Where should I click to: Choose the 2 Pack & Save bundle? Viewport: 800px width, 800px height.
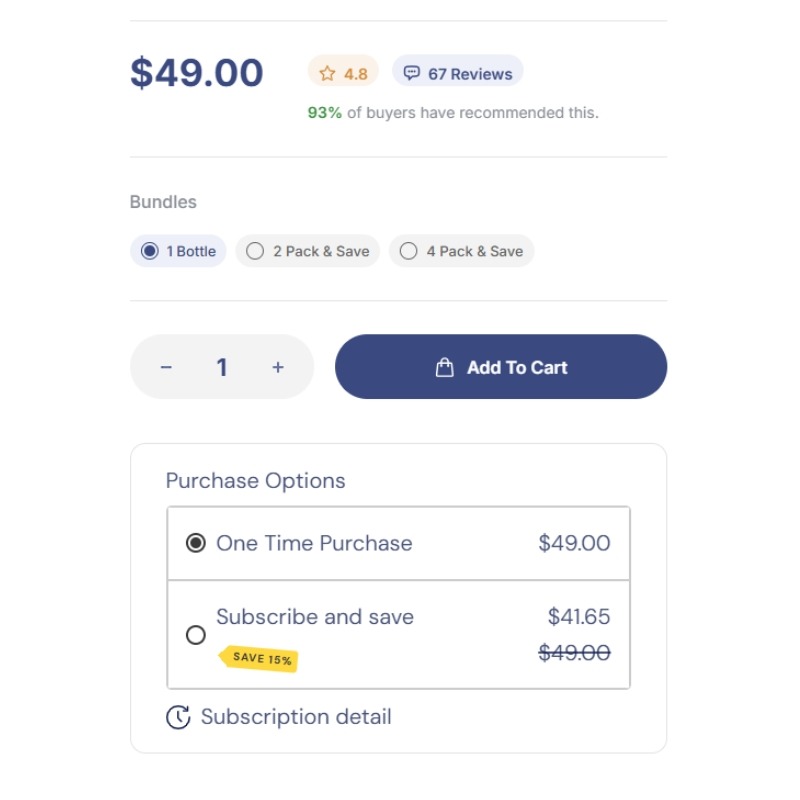[308, 251]
